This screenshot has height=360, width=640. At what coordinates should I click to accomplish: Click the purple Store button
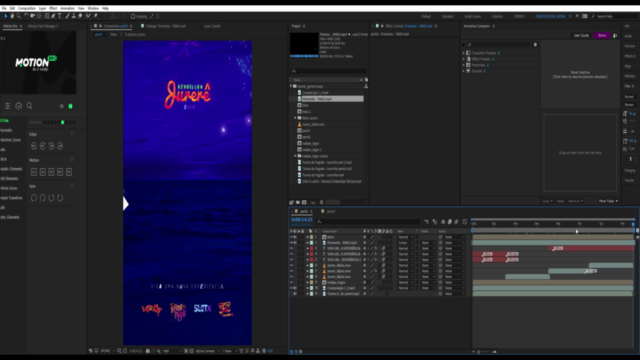pos(602,36)
